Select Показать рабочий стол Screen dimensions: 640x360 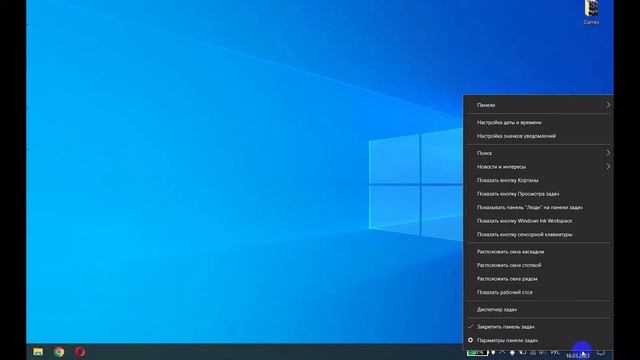(538, 292)
